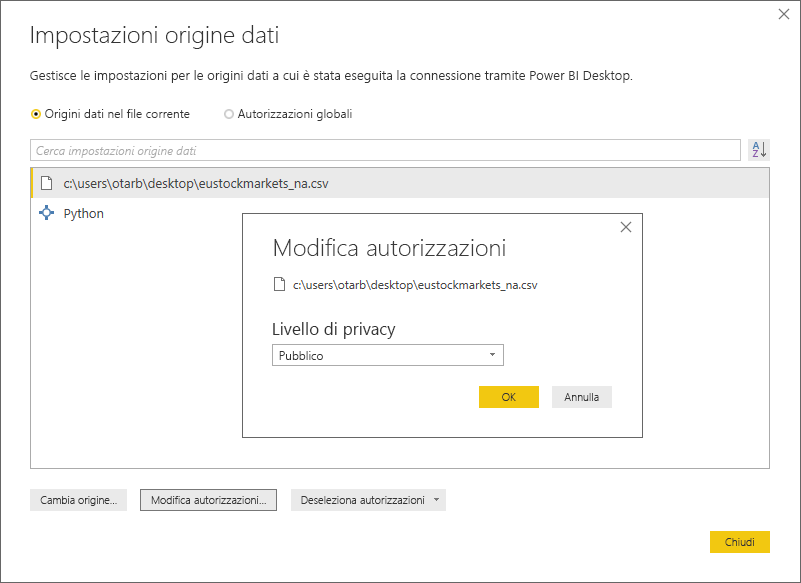Image resolution: width=801 pixels, height=583 pixels.
Task: Switch to Autorizzazioni globali
Action: [228, 114]
